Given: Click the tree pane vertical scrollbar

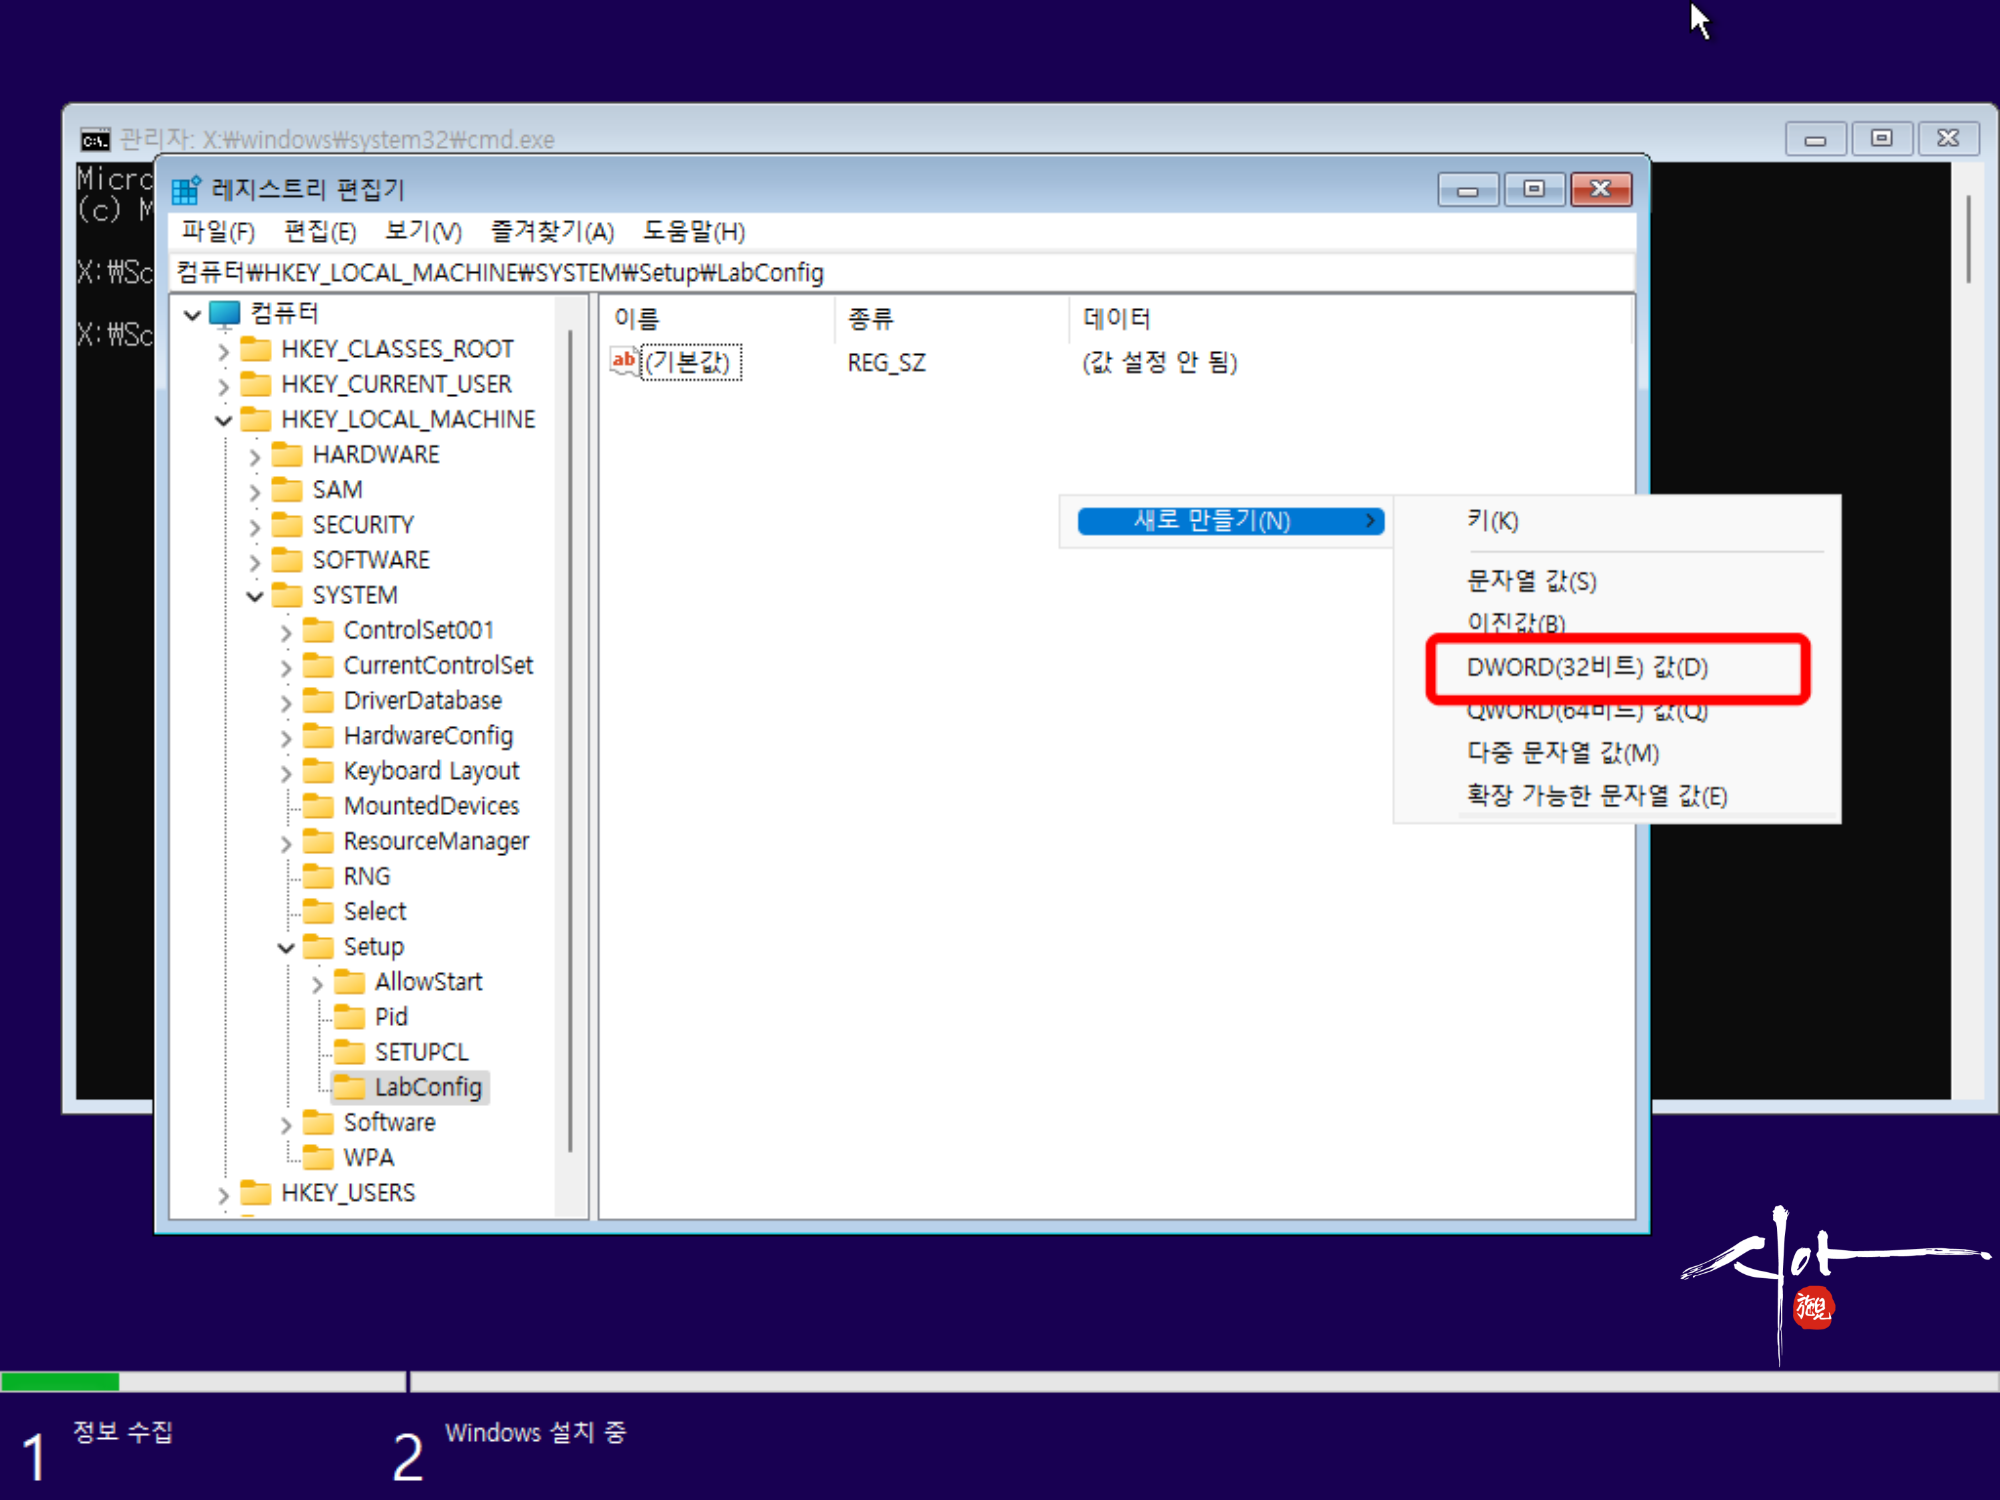Looking at the screenshot, I should pos(570,740).
